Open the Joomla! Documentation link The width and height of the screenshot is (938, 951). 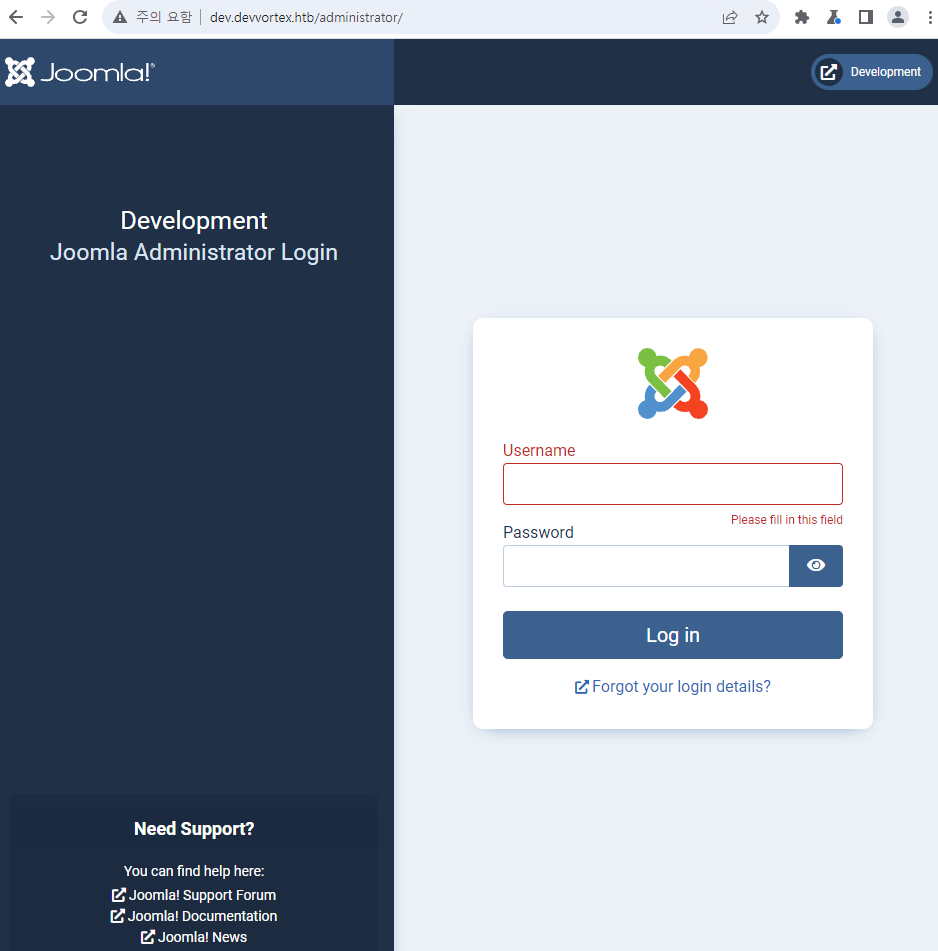[x=194, y=916]
